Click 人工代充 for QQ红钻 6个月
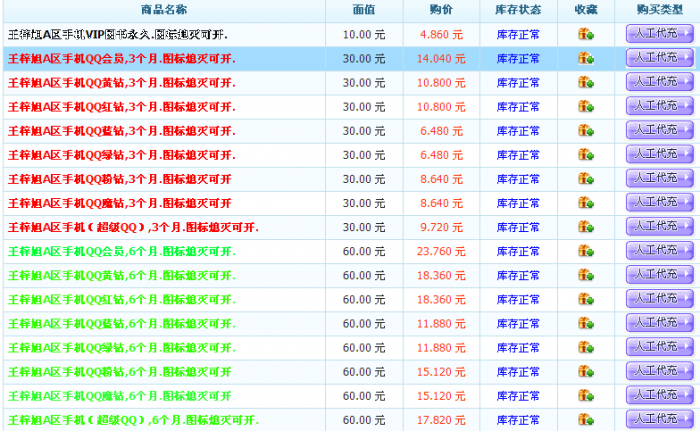Viewport: 700px width, 431px height. 660,299
